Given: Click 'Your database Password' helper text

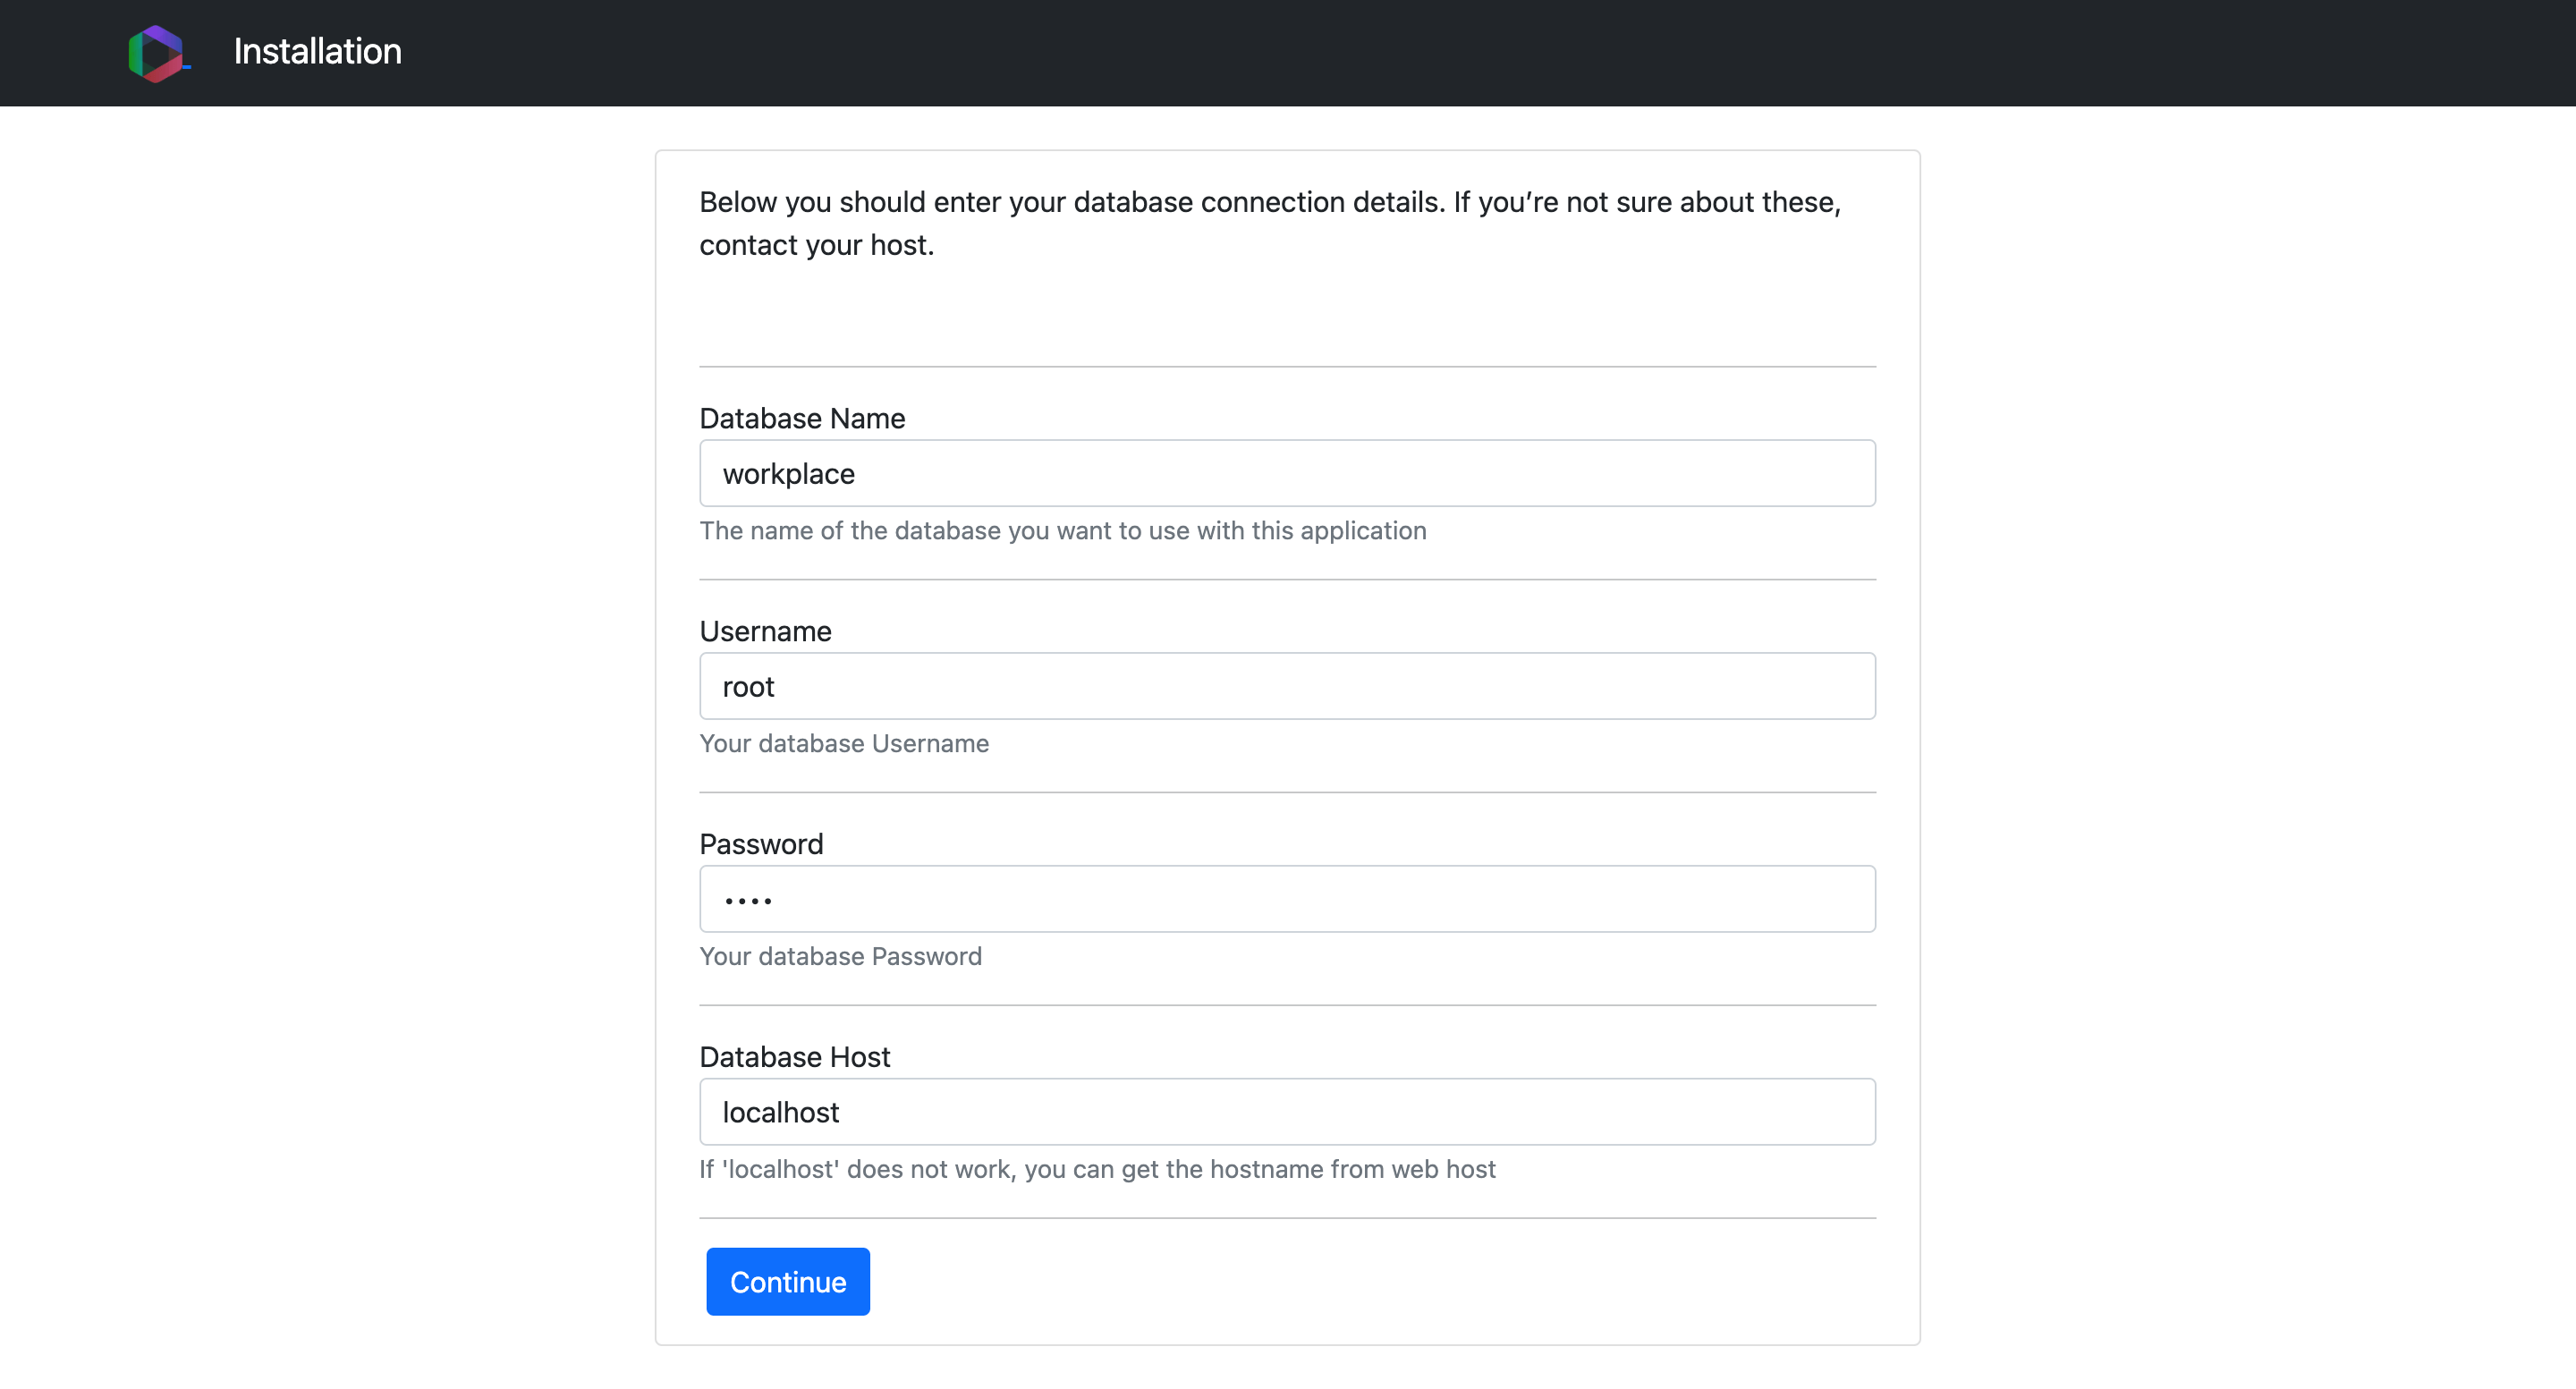Looking at the screenshot, I should point(840,957).
